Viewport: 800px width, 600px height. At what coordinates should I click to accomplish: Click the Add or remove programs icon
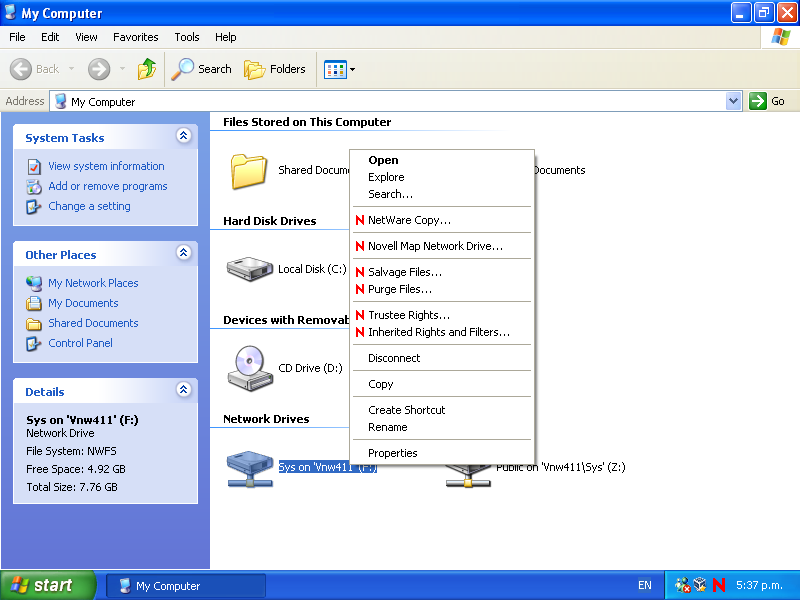coord(34,187)
